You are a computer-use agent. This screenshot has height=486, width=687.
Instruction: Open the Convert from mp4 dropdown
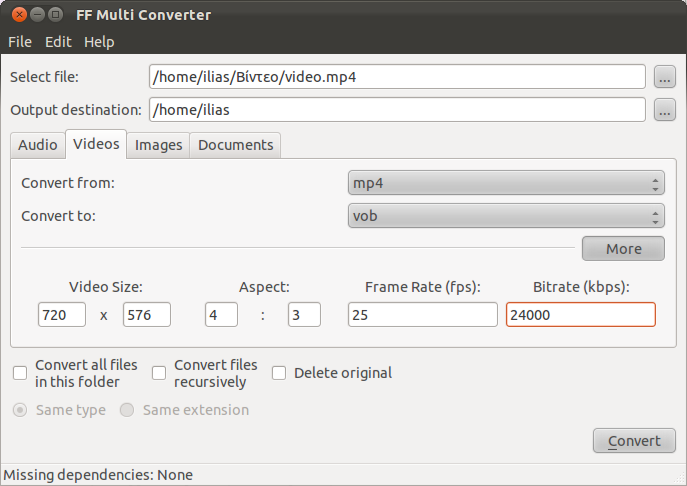tap(506, 183)
